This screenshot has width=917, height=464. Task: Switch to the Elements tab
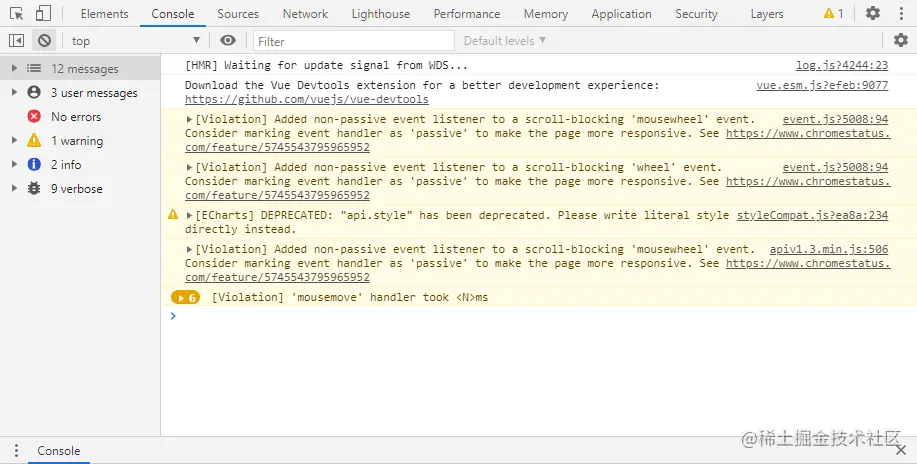104,13
